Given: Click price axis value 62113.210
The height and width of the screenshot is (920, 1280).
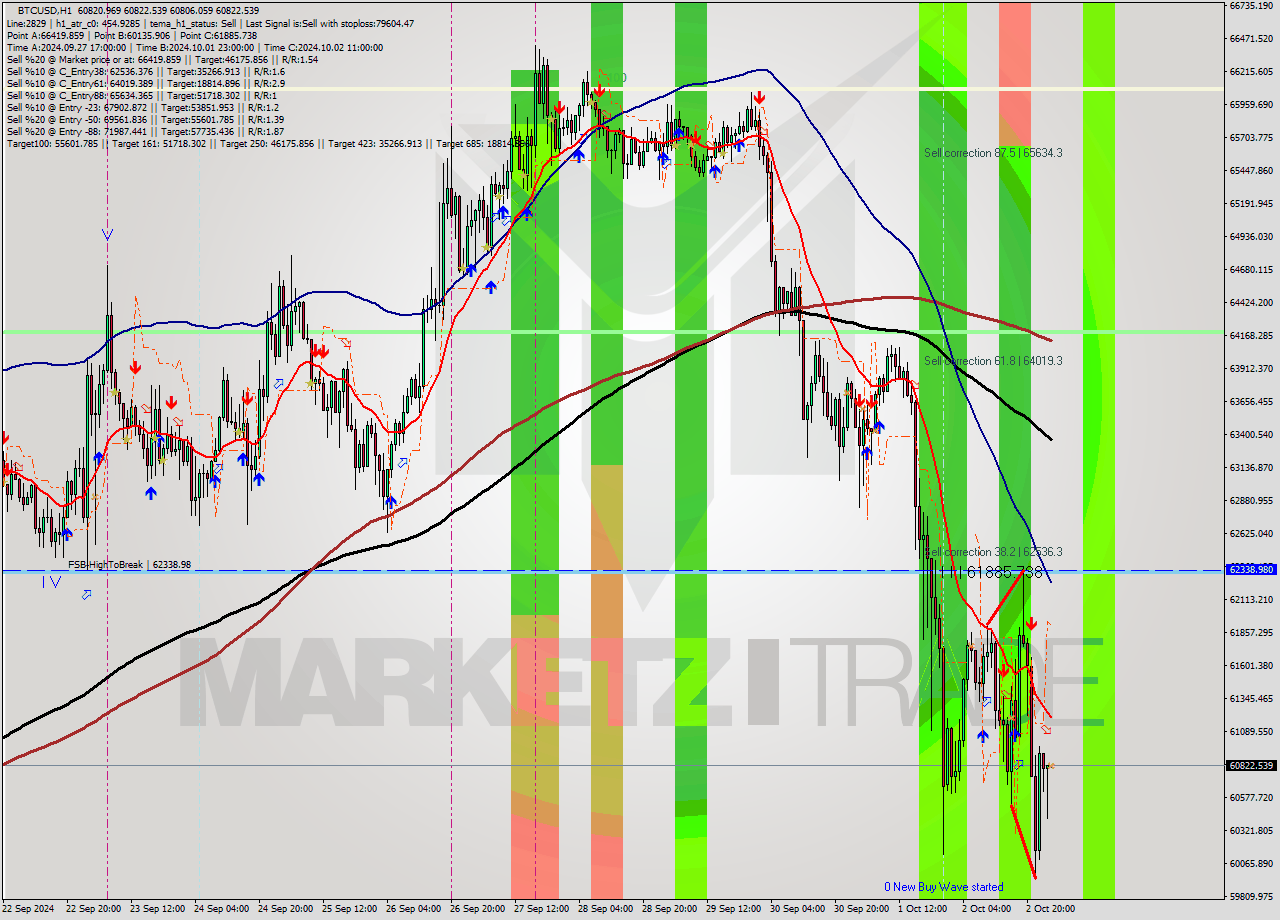Looking at the screenshot, I should pos(1250,600).
